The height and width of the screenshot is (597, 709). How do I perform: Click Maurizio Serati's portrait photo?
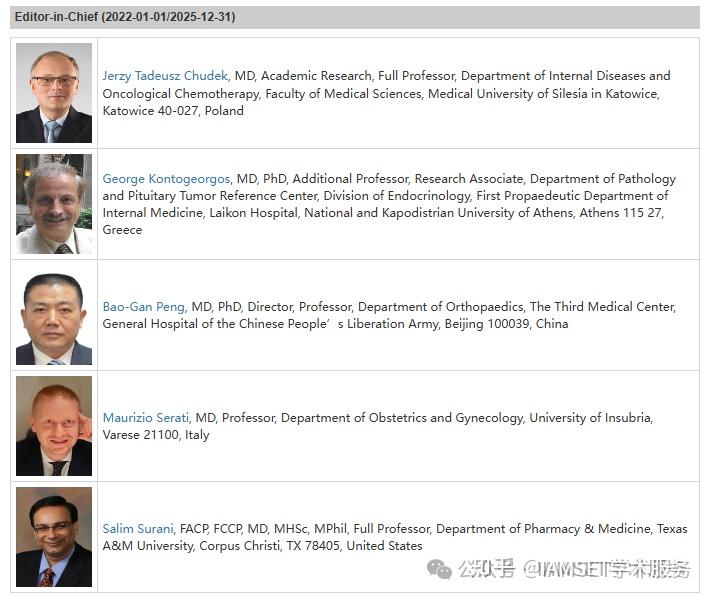click(x=54, y=426)
